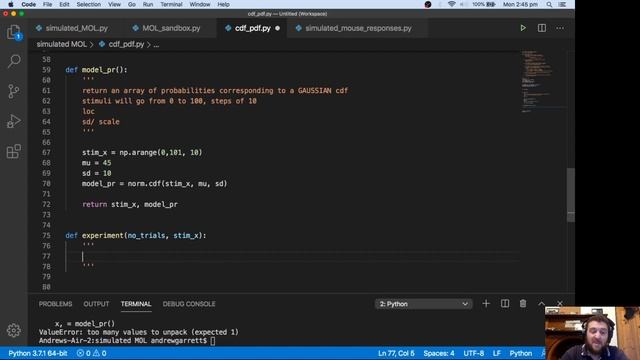Open the Help menu
This screenshot has width=640, height=360.
[223, 4]
